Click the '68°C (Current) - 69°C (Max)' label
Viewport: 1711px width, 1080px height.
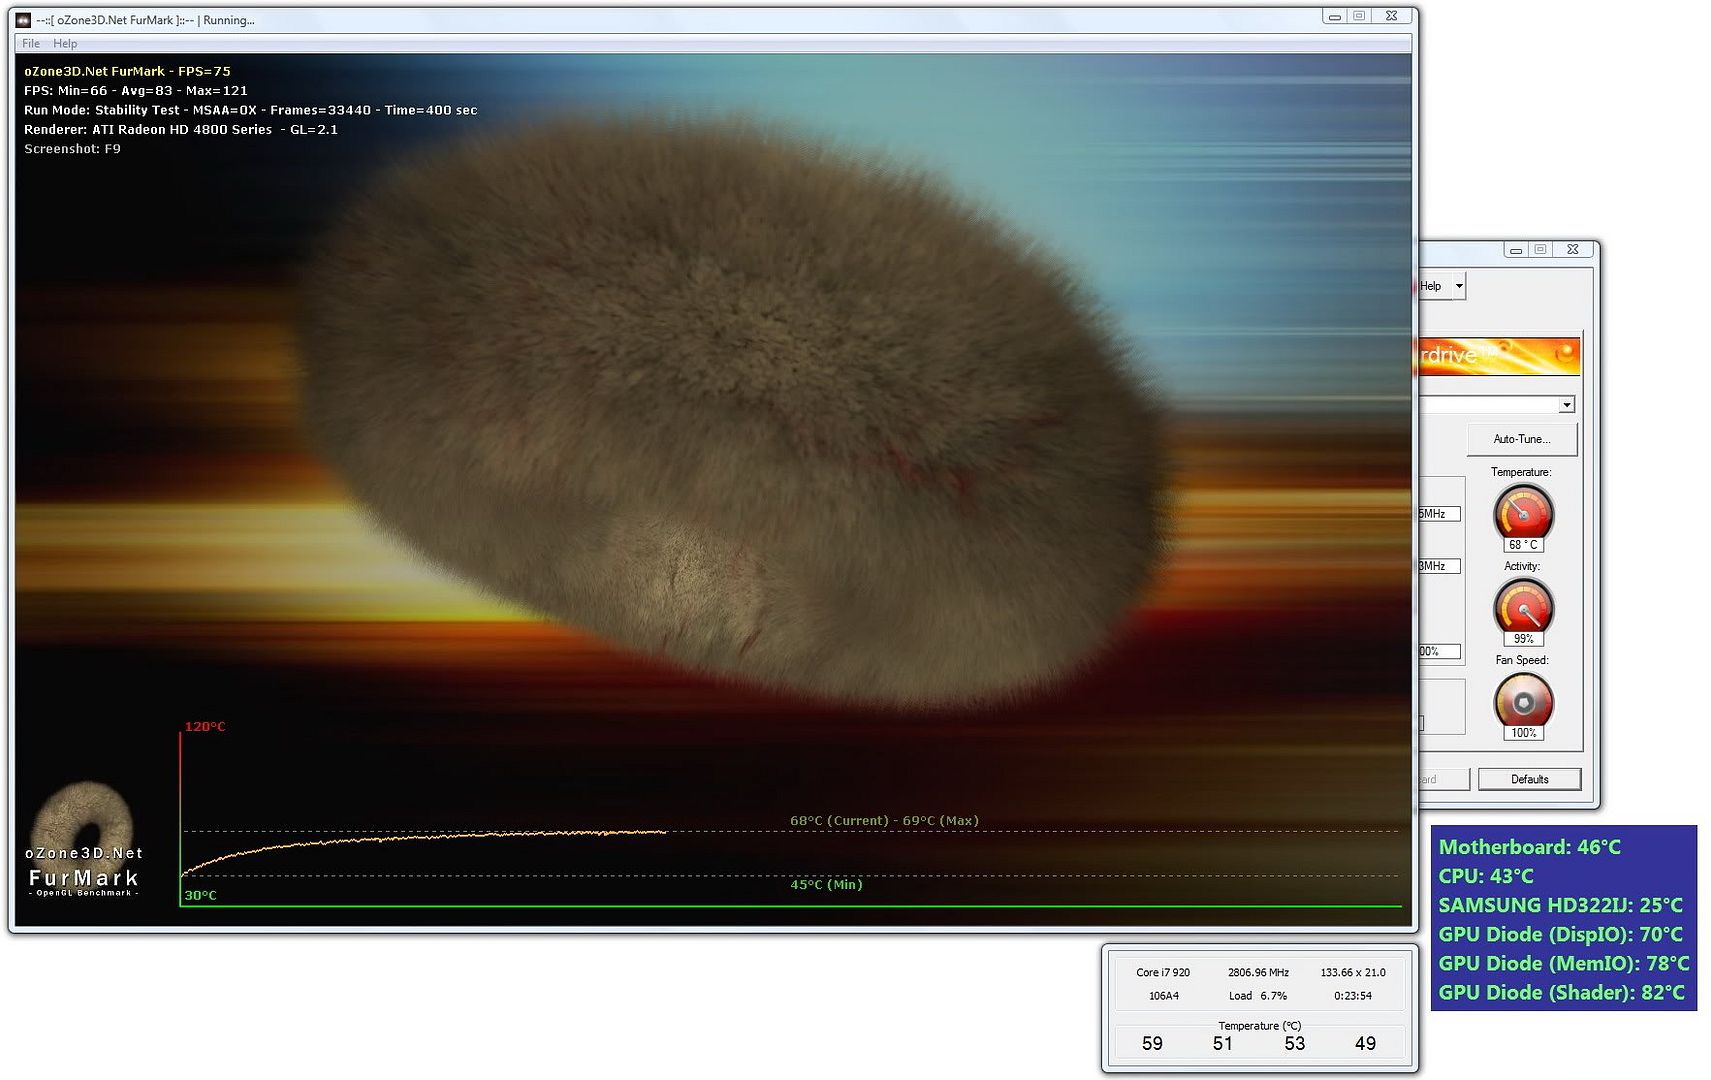pyautogui.click(x=884, y=821)
